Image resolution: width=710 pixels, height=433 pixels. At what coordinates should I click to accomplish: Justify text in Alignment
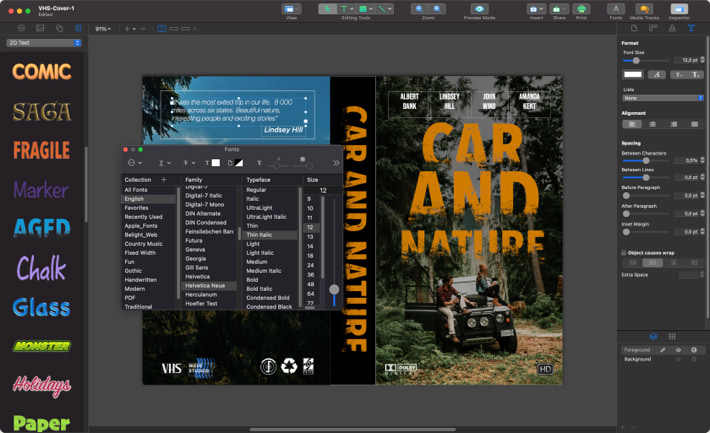(694, 124)
